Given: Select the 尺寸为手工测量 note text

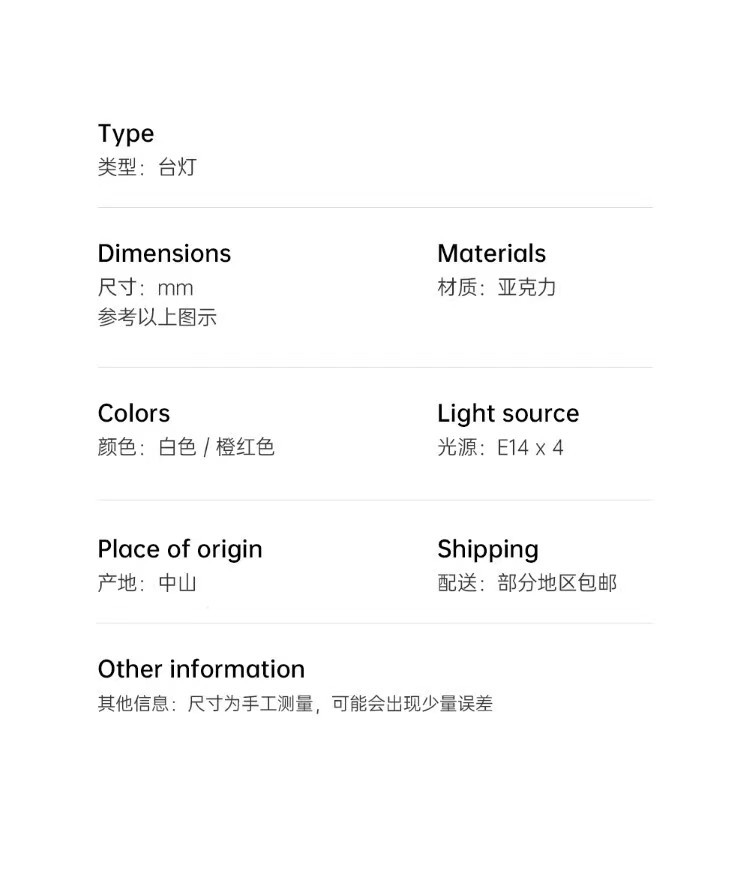Looking at the screenshot, I should (251, 704).
